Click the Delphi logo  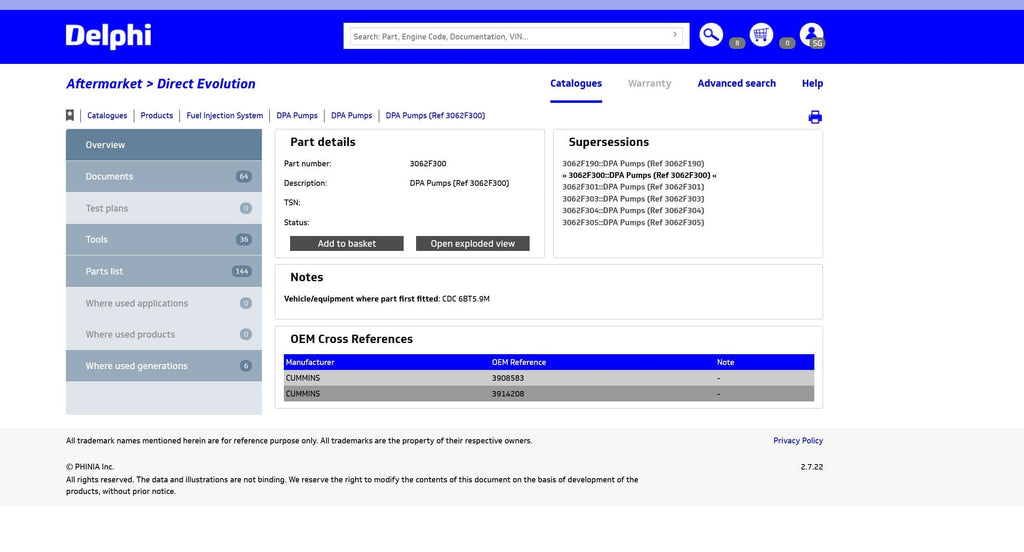[x=108, y=36]
